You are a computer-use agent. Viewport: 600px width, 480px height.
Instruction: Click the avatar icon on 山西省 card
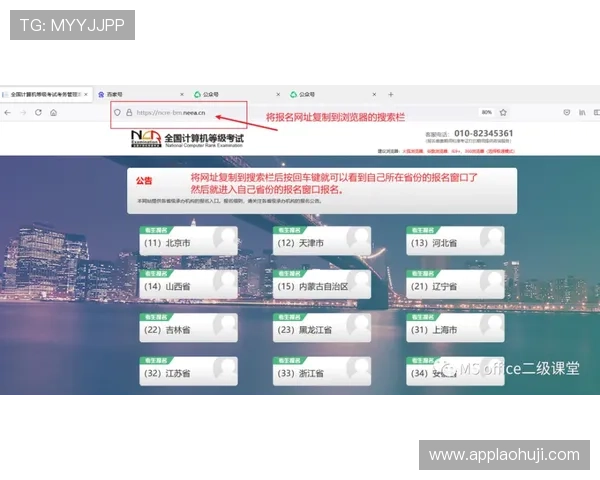coord(225,282)
